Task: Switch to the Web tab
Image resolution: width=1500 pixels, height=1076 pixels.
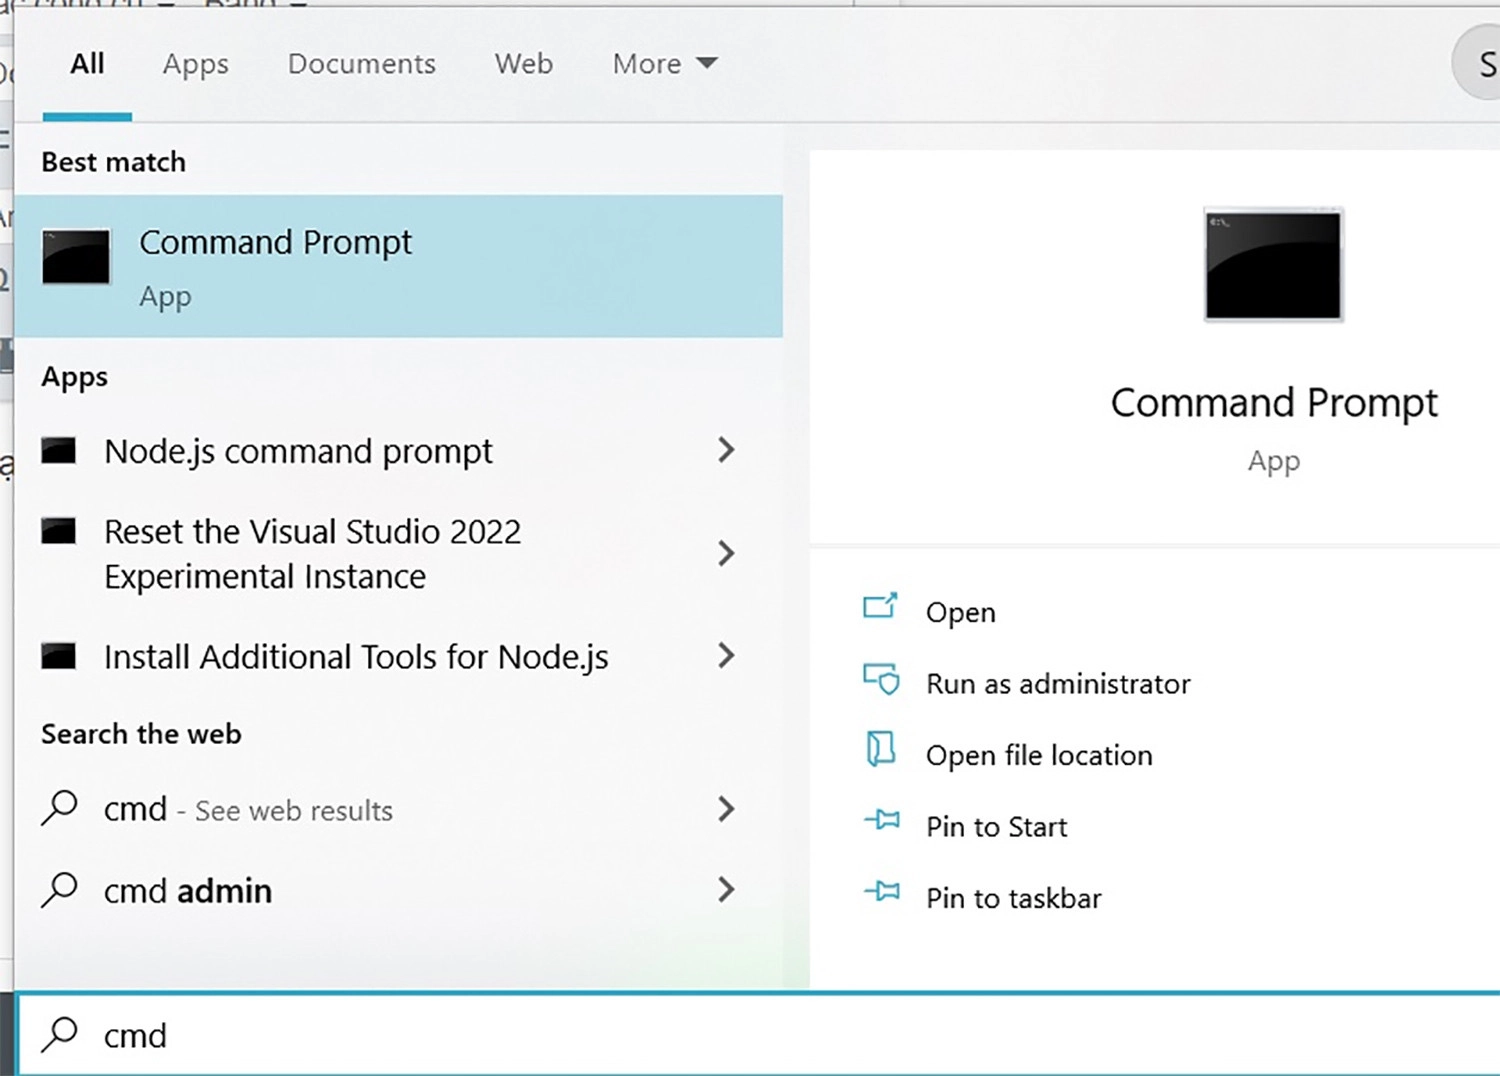Action: click(524, 64)
